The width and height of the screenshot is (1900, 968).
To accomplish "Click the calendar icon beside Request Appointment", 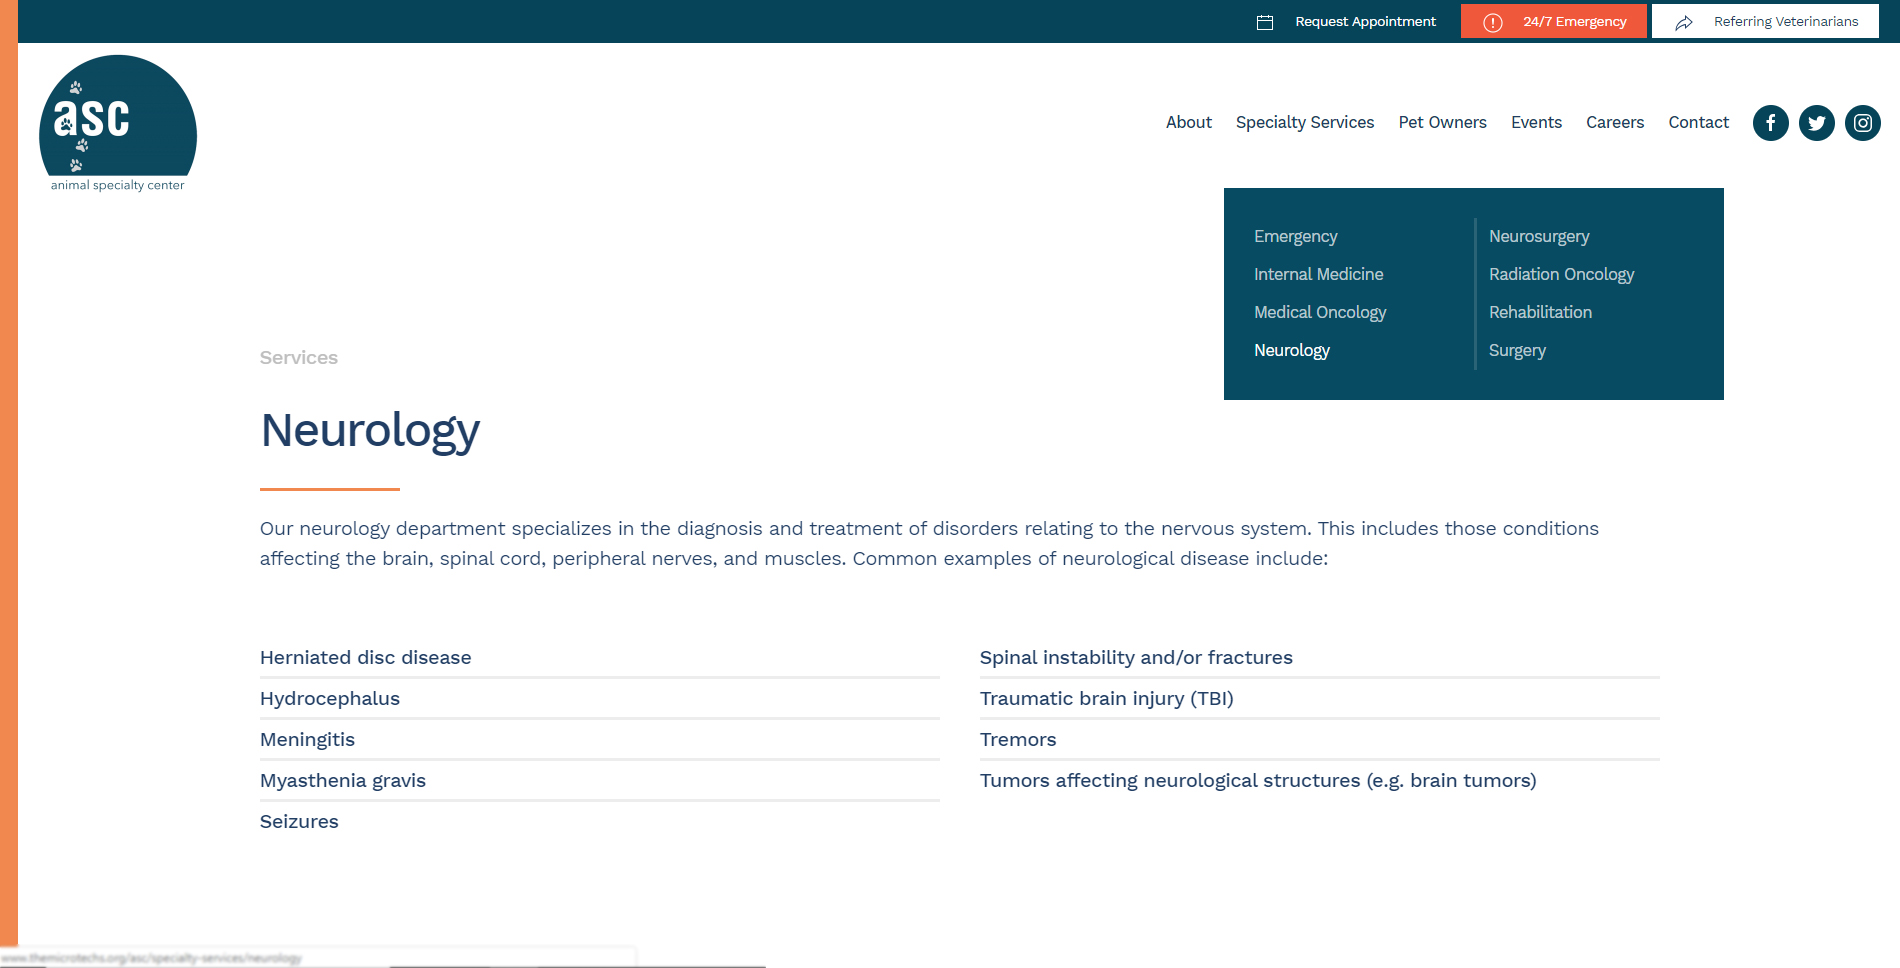I will point(1265,22).
